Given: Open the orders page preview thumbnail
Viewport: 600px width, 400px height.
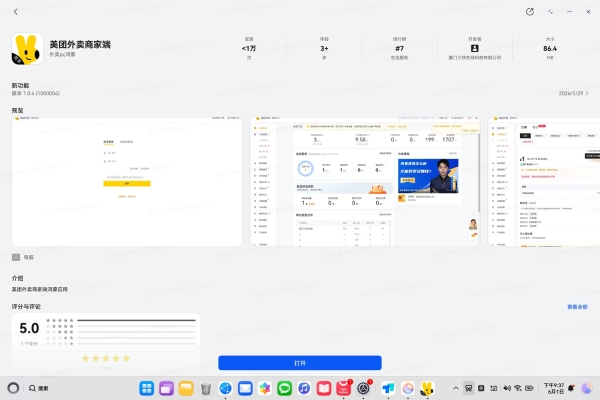Looking at the screenshot, I should coord(544,182).
